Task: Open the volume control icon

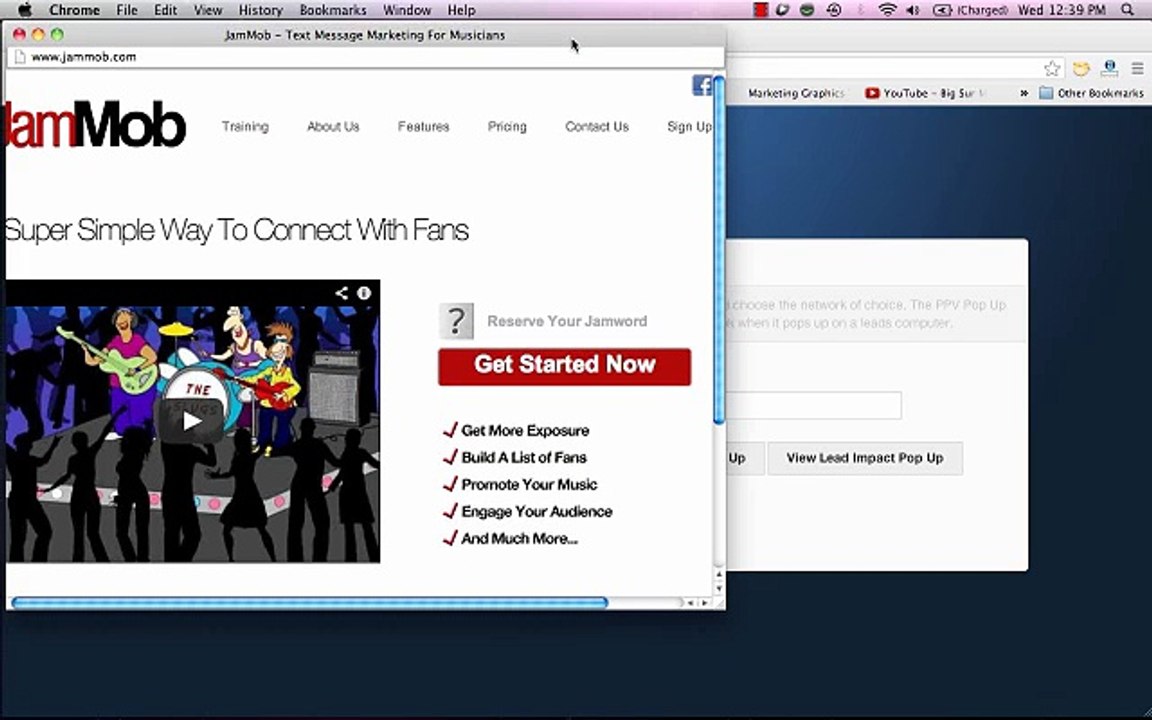Action: (913, 10)
